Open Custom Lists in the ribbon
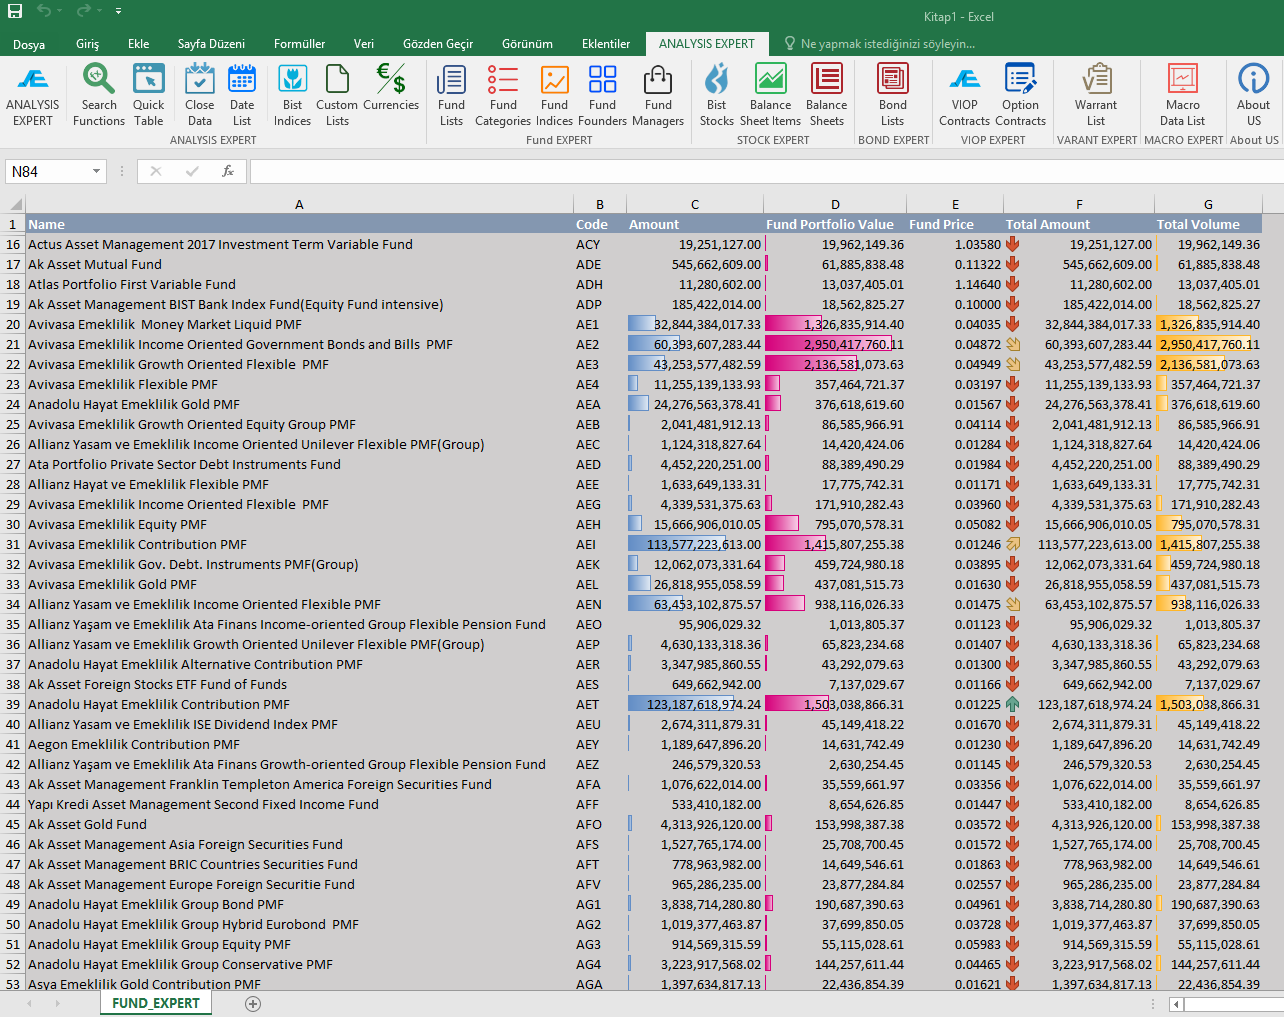Viewport: 1284px width, 1017px height. tap(337, 95)
